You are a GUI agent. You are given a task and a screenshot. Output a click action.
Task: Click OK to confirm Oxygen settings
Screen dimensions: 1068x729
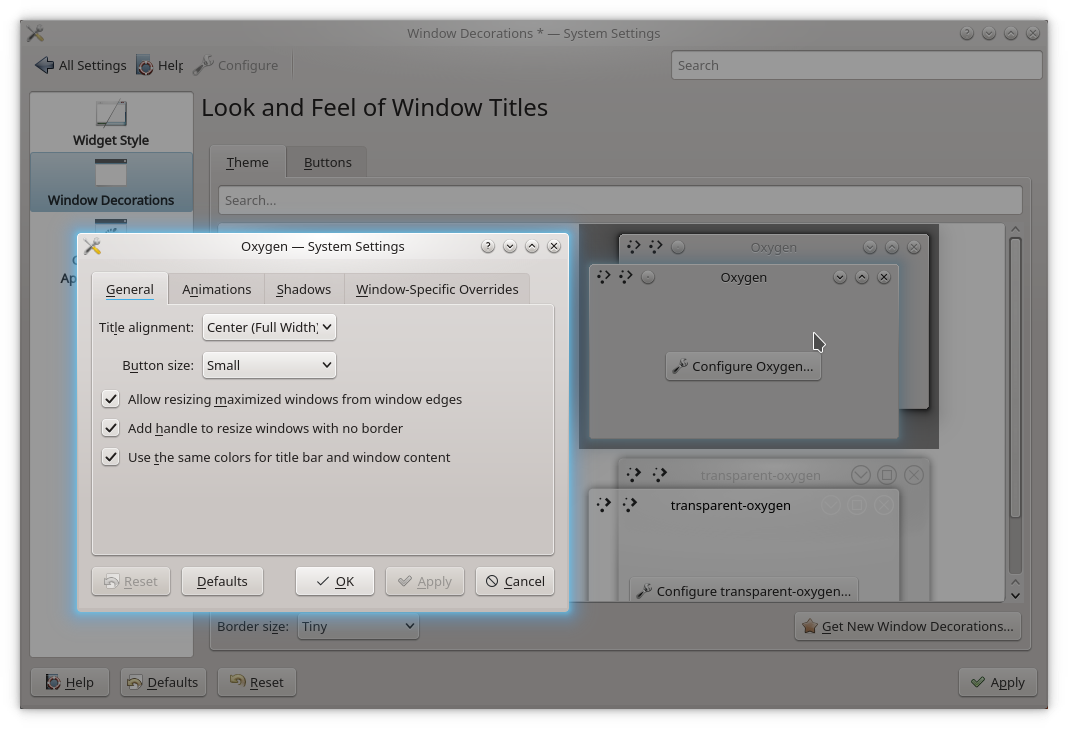[334, 581]
